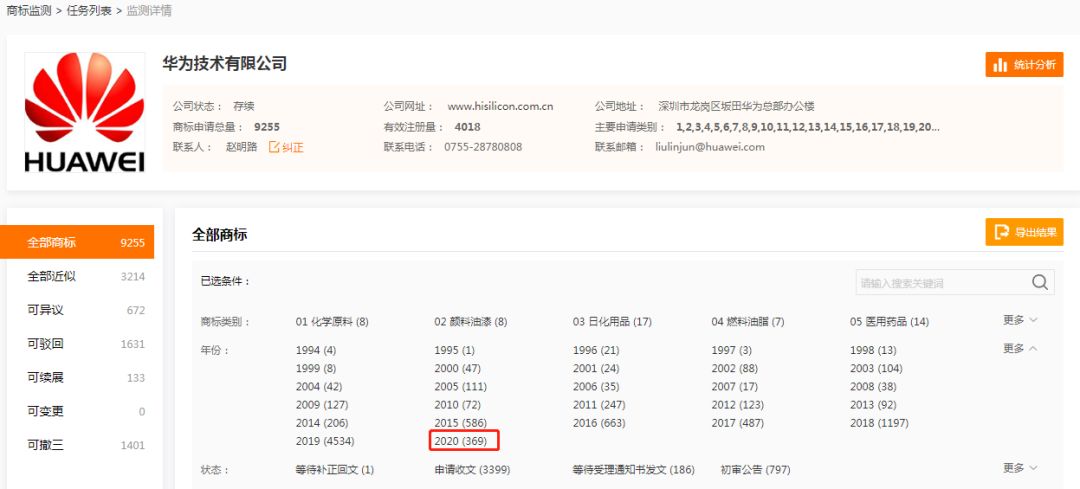Filter by year 2002 (88)
The width and height of the screenshot is (1080, 489).
tap(735, 368)
